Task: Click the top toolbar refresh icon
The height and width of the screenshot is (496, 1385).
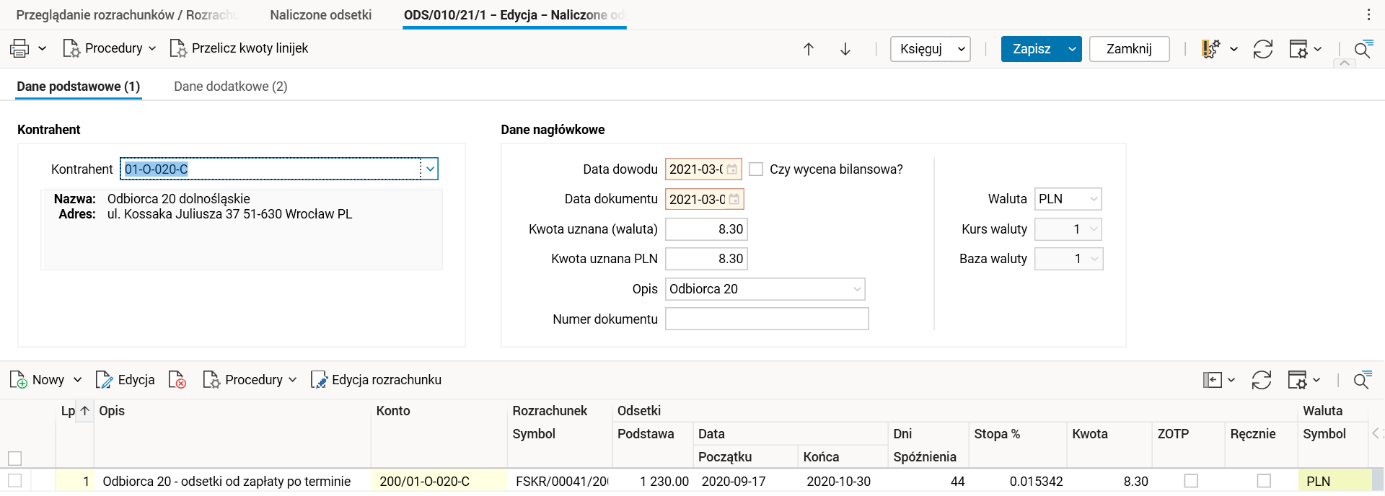Action: click(1263, 49)
